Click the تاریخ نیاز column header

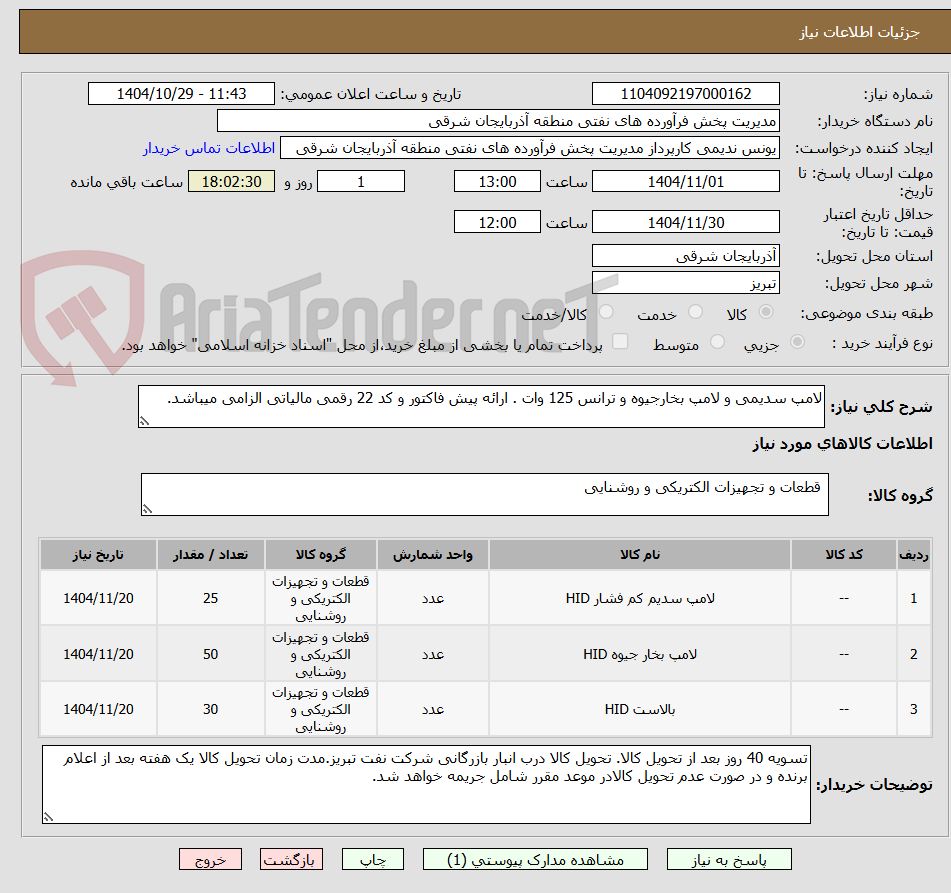pos(98,554)
